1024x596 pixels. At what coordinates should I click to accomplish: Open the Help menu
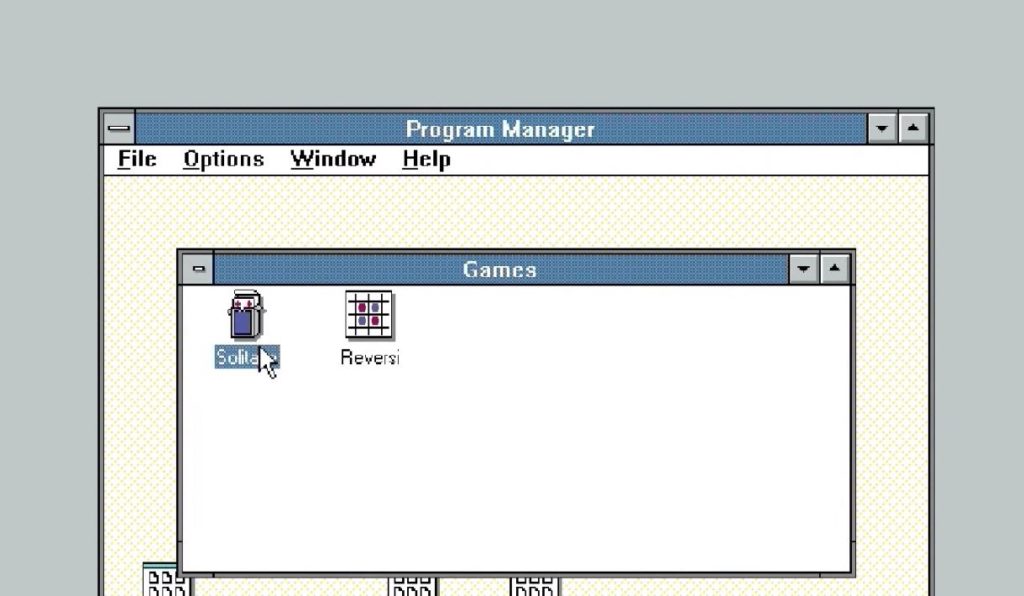pyautogui.click(x=426, y=159)
